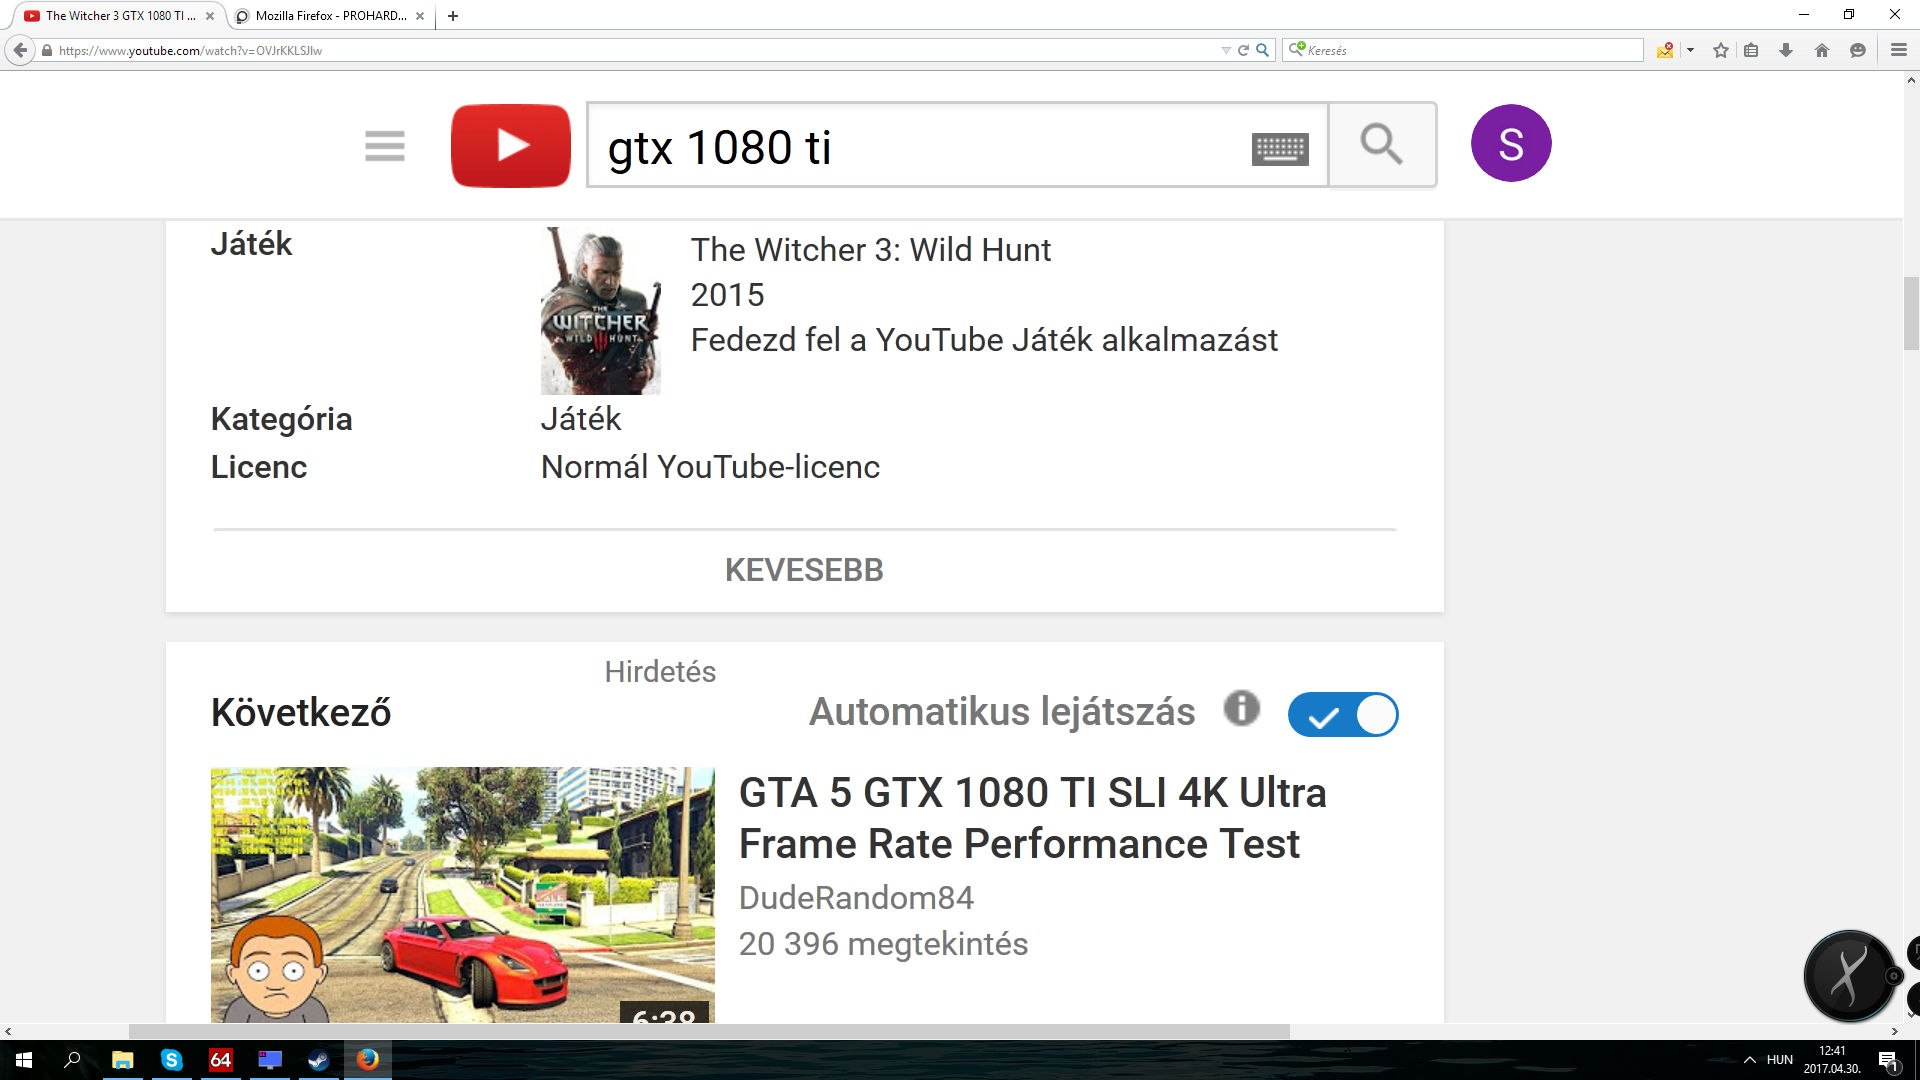This screenshot has width=1920, height=1080.
Task: Open the purple S account avatar
Action: 1510,144
